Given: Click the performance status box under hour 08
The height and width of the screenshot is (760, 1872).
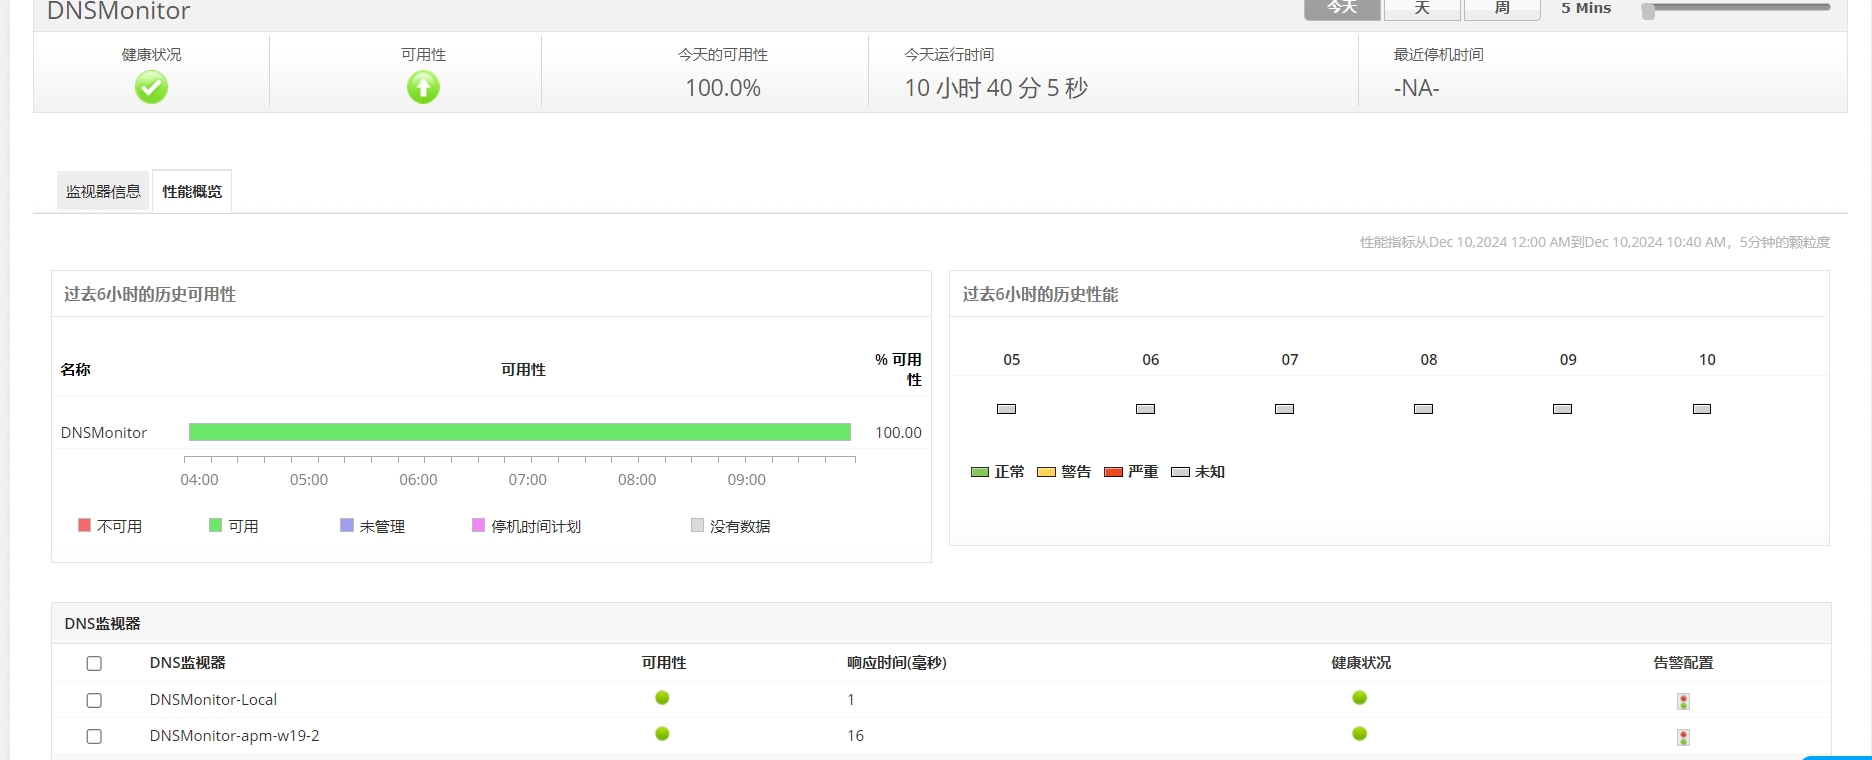Looking at the screenshot, I should pyautogui.click(x=1424, y=409).
